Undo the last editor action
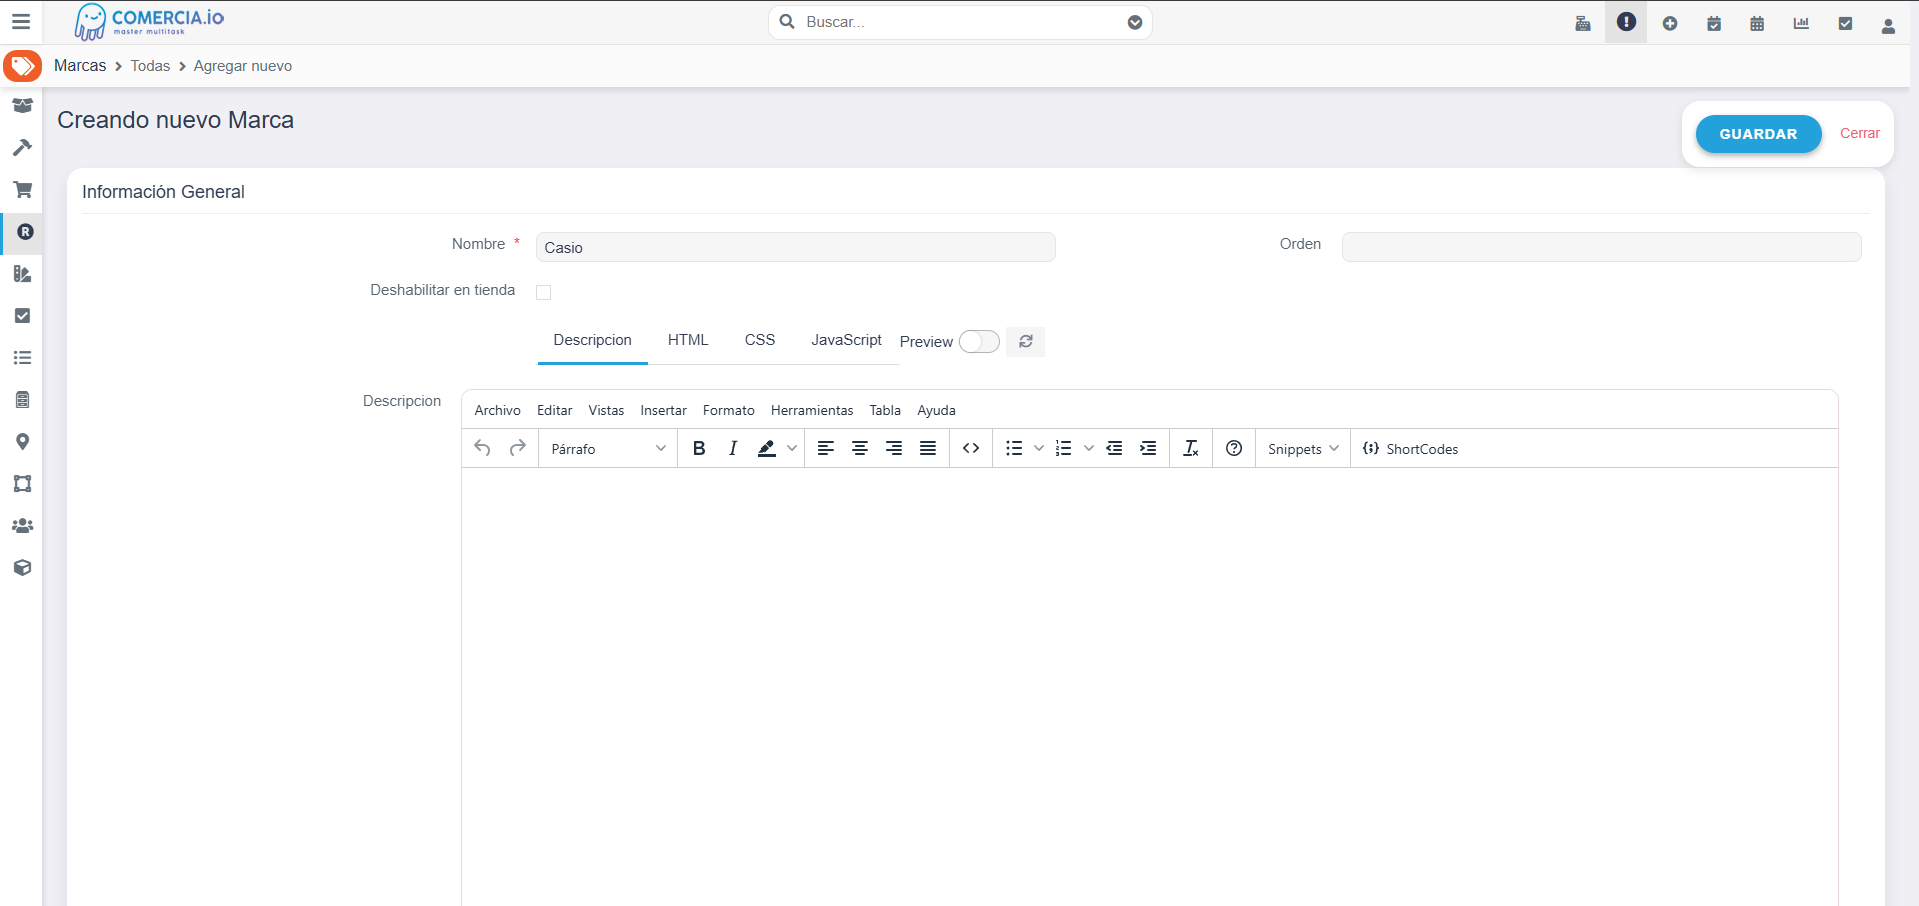Viewport: 1919px width, 906px height. coord(482,448)
